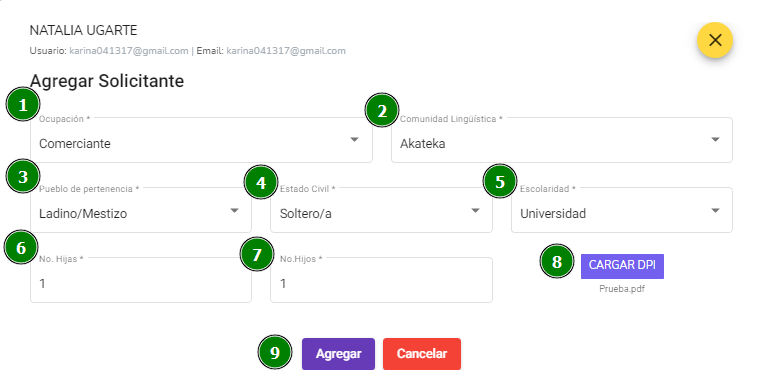758x389 pixels.
Task: Select the Universidad value in Escolaridad
Action: (553, 214)
